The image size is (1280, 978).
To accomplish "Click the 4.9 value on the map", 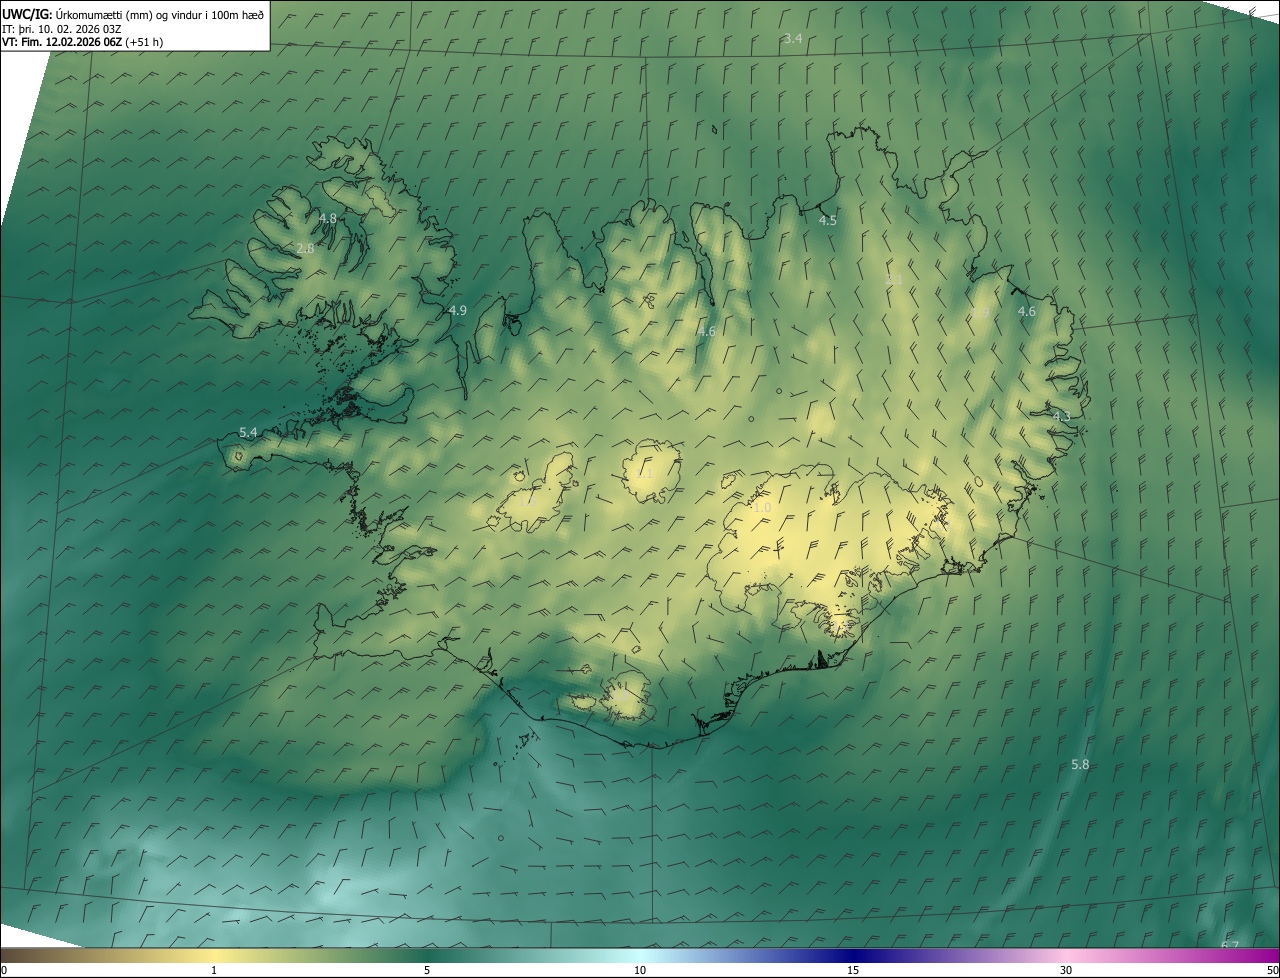I will point(458,311).
